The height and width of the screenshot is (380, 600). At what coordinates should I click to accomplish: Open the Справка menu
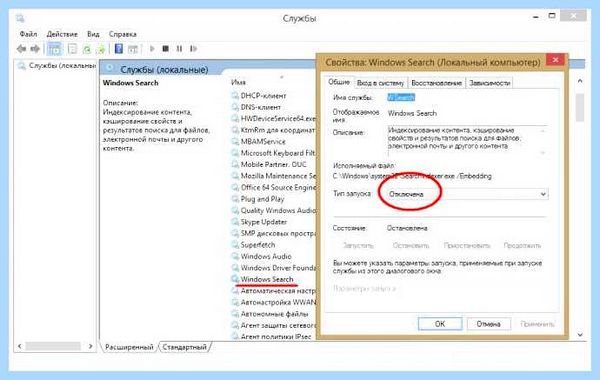[122, 34]
